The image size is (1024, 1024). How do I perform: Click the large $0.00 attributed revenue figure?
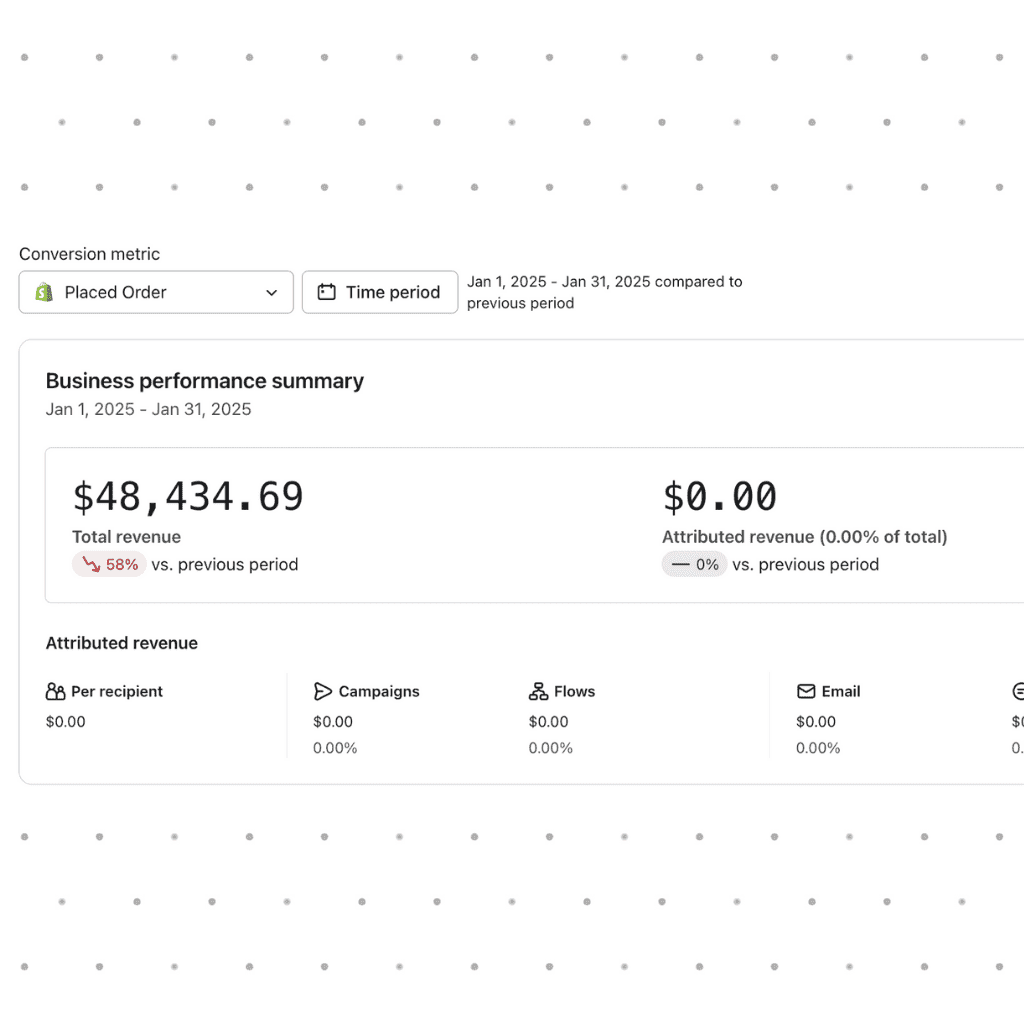[719, 497]
